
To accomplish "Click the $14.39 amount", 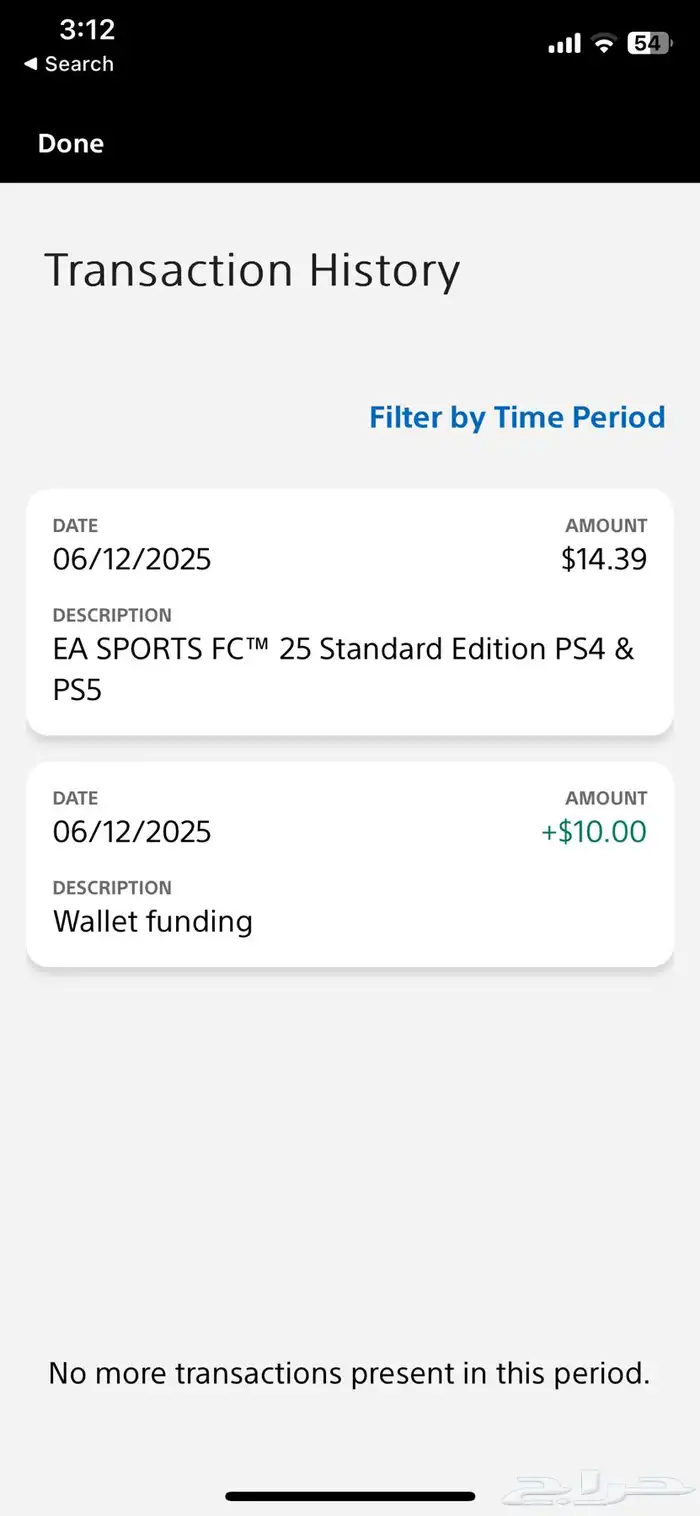I will [x=604, y=559].
